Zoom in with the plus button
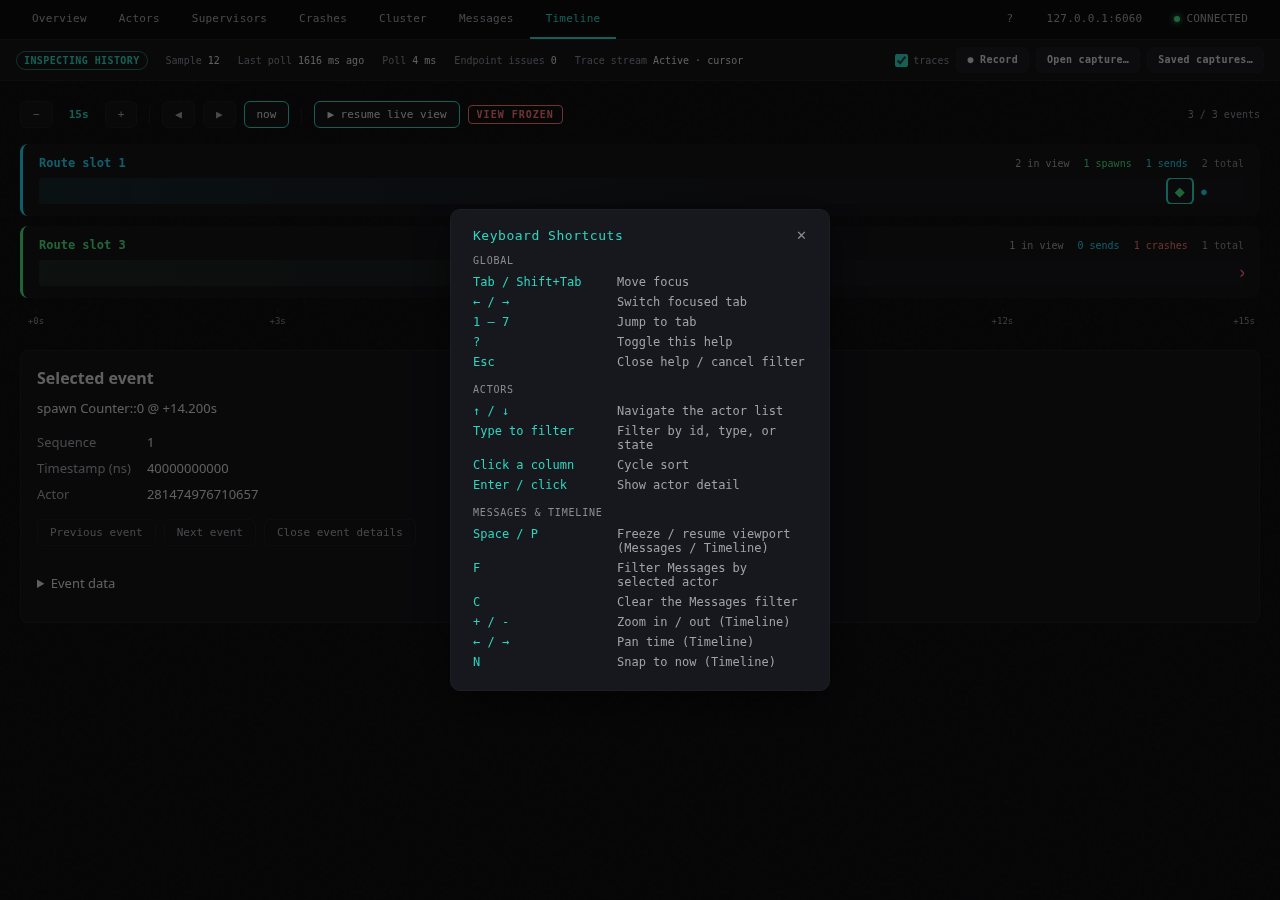Viewport: 1280px width, 900px height. coord(121,114)
